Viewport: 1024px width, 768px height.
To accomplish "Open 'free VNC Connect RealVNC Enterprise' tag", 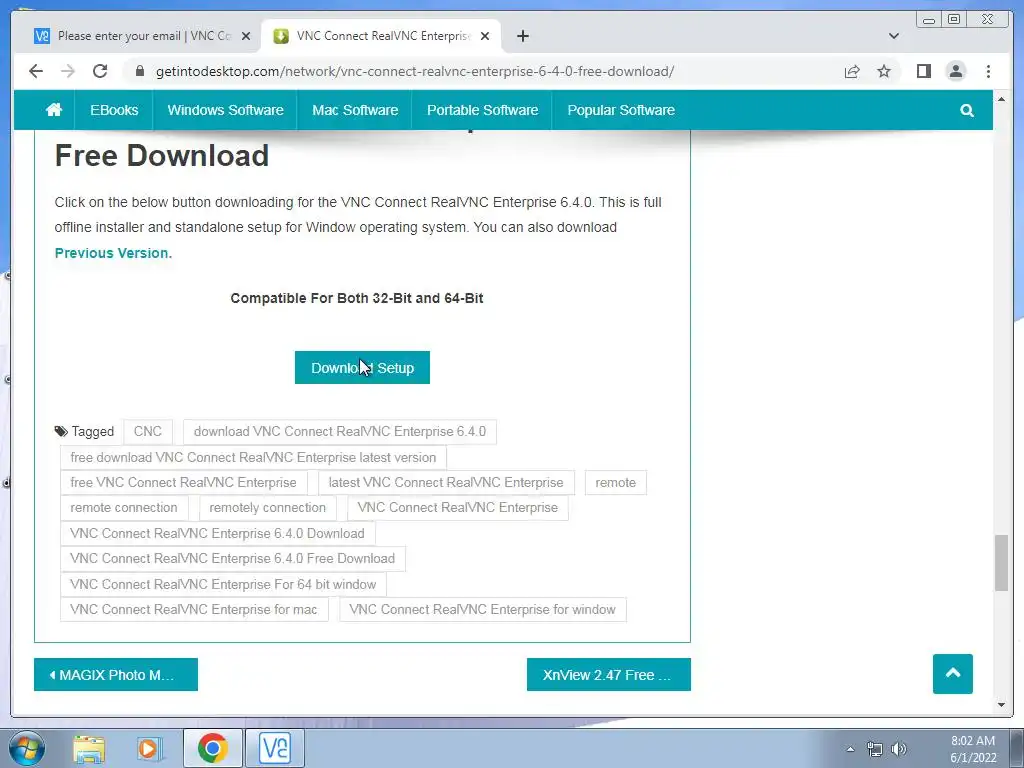I will pyautogui.click(x=184, y=483).
